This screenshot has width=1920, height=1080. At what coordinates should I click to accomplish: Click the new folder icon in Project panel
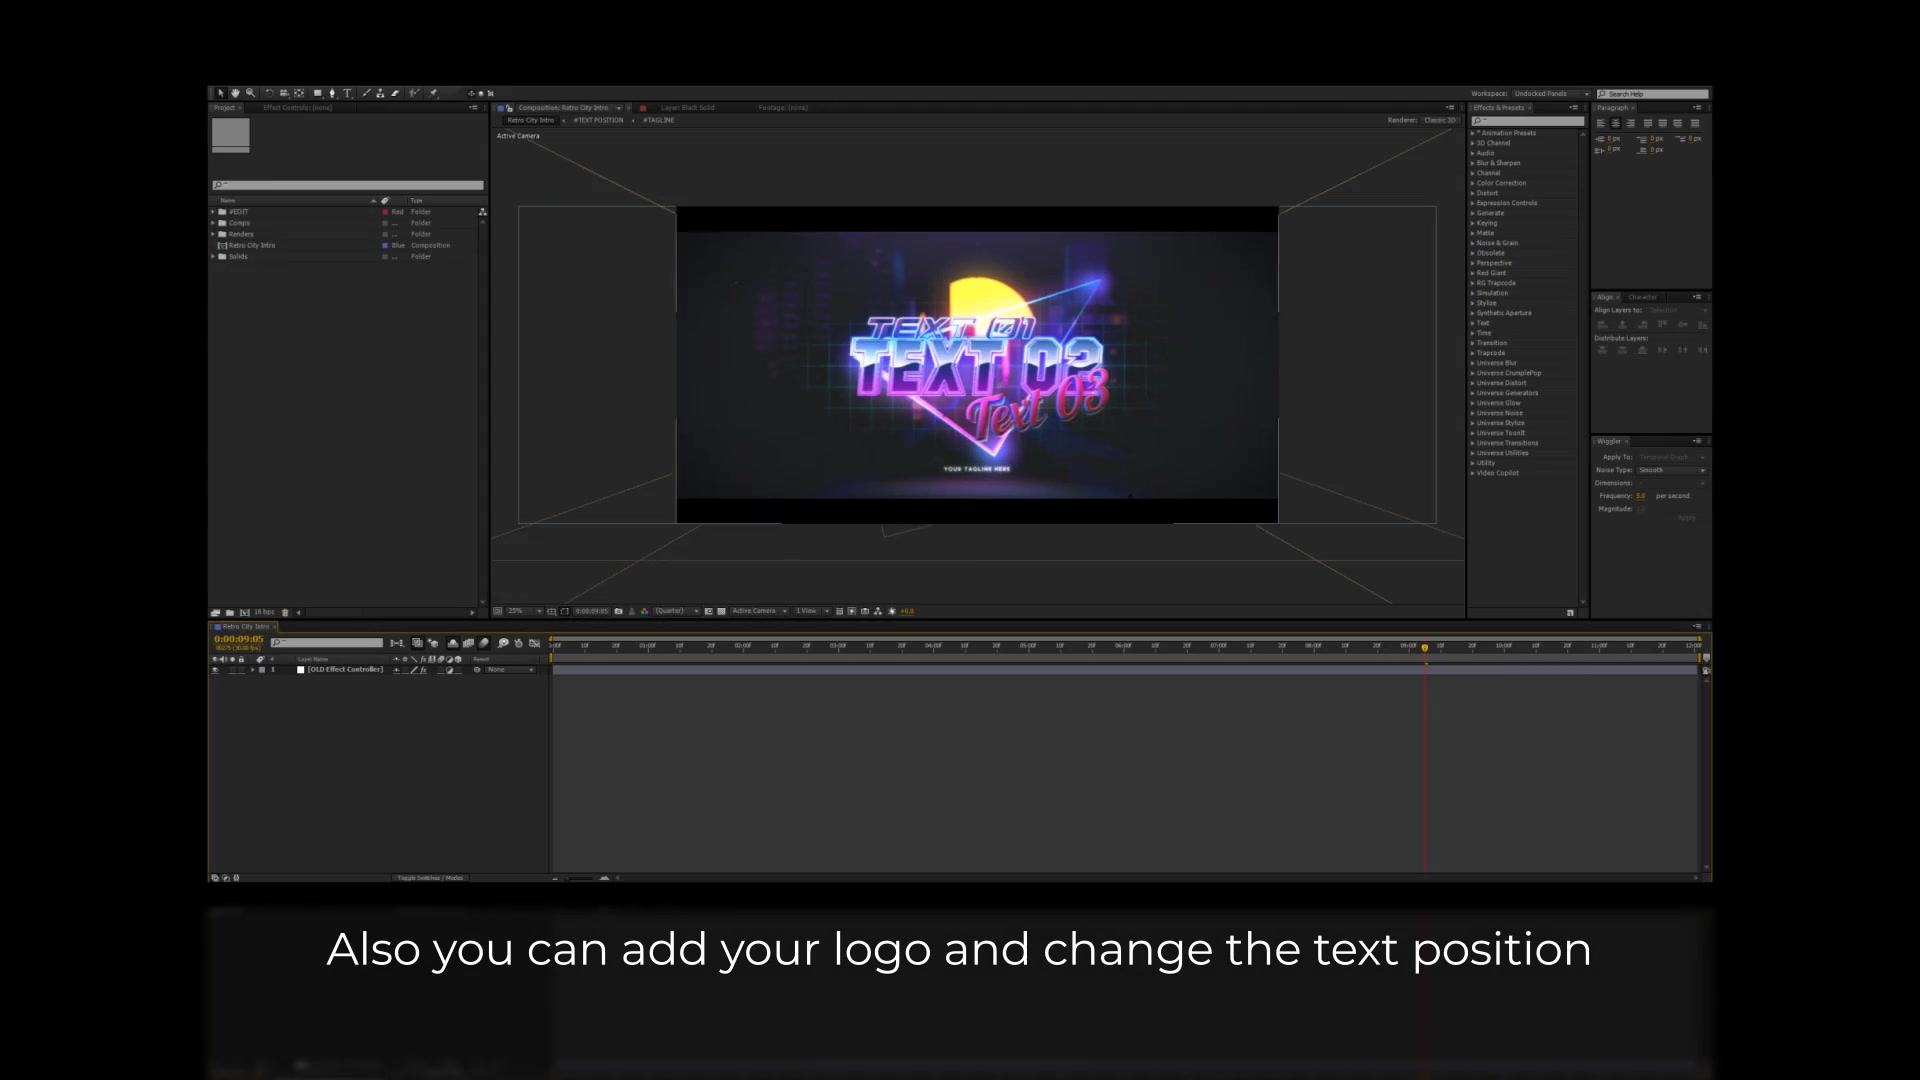click(x=230, y=612)
